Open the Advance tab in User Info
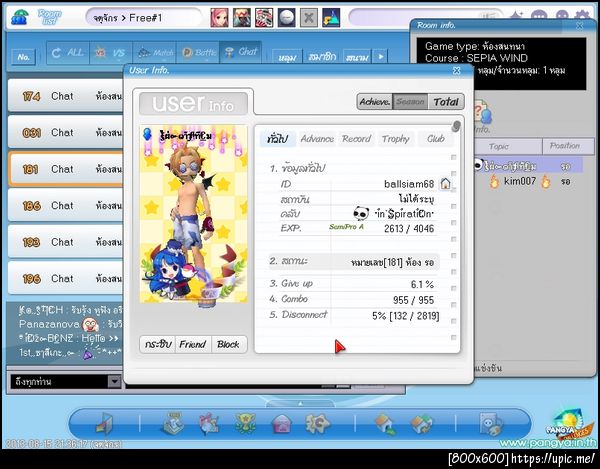 (317, 139)
